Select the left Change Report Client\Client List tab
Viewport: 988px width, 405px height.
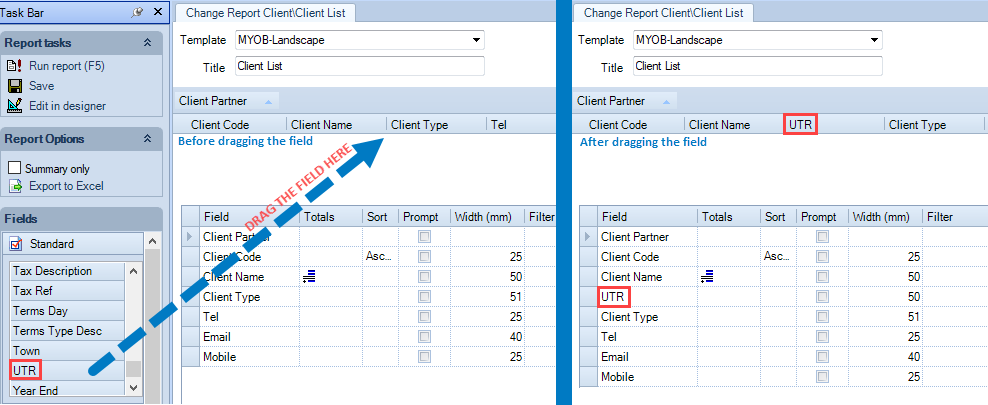pos(265,13)
